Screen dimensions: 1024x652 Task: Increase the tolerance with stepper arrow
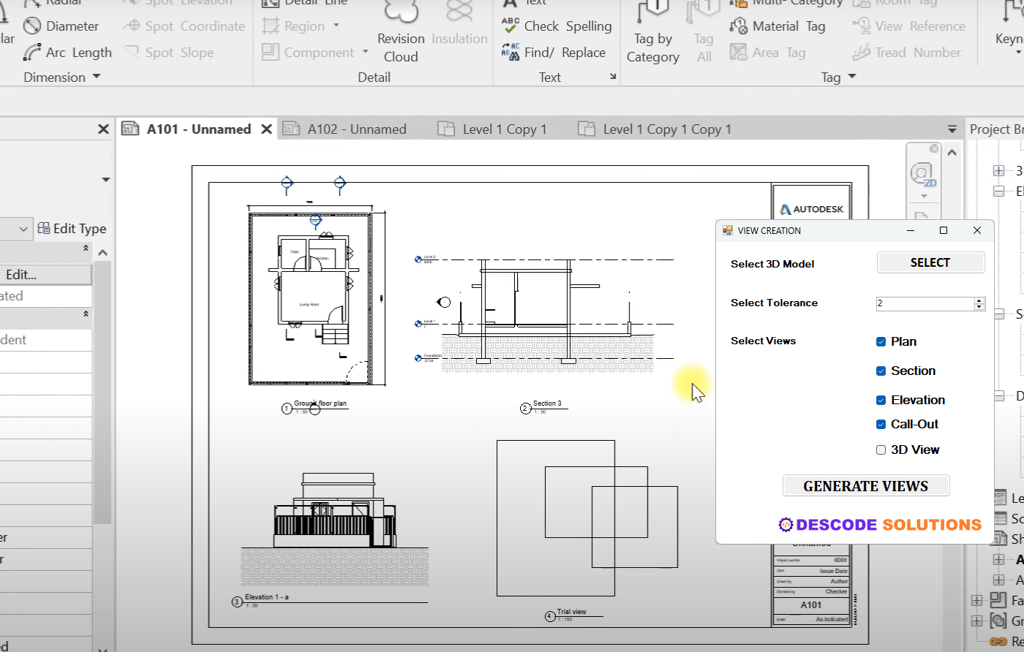979,300
